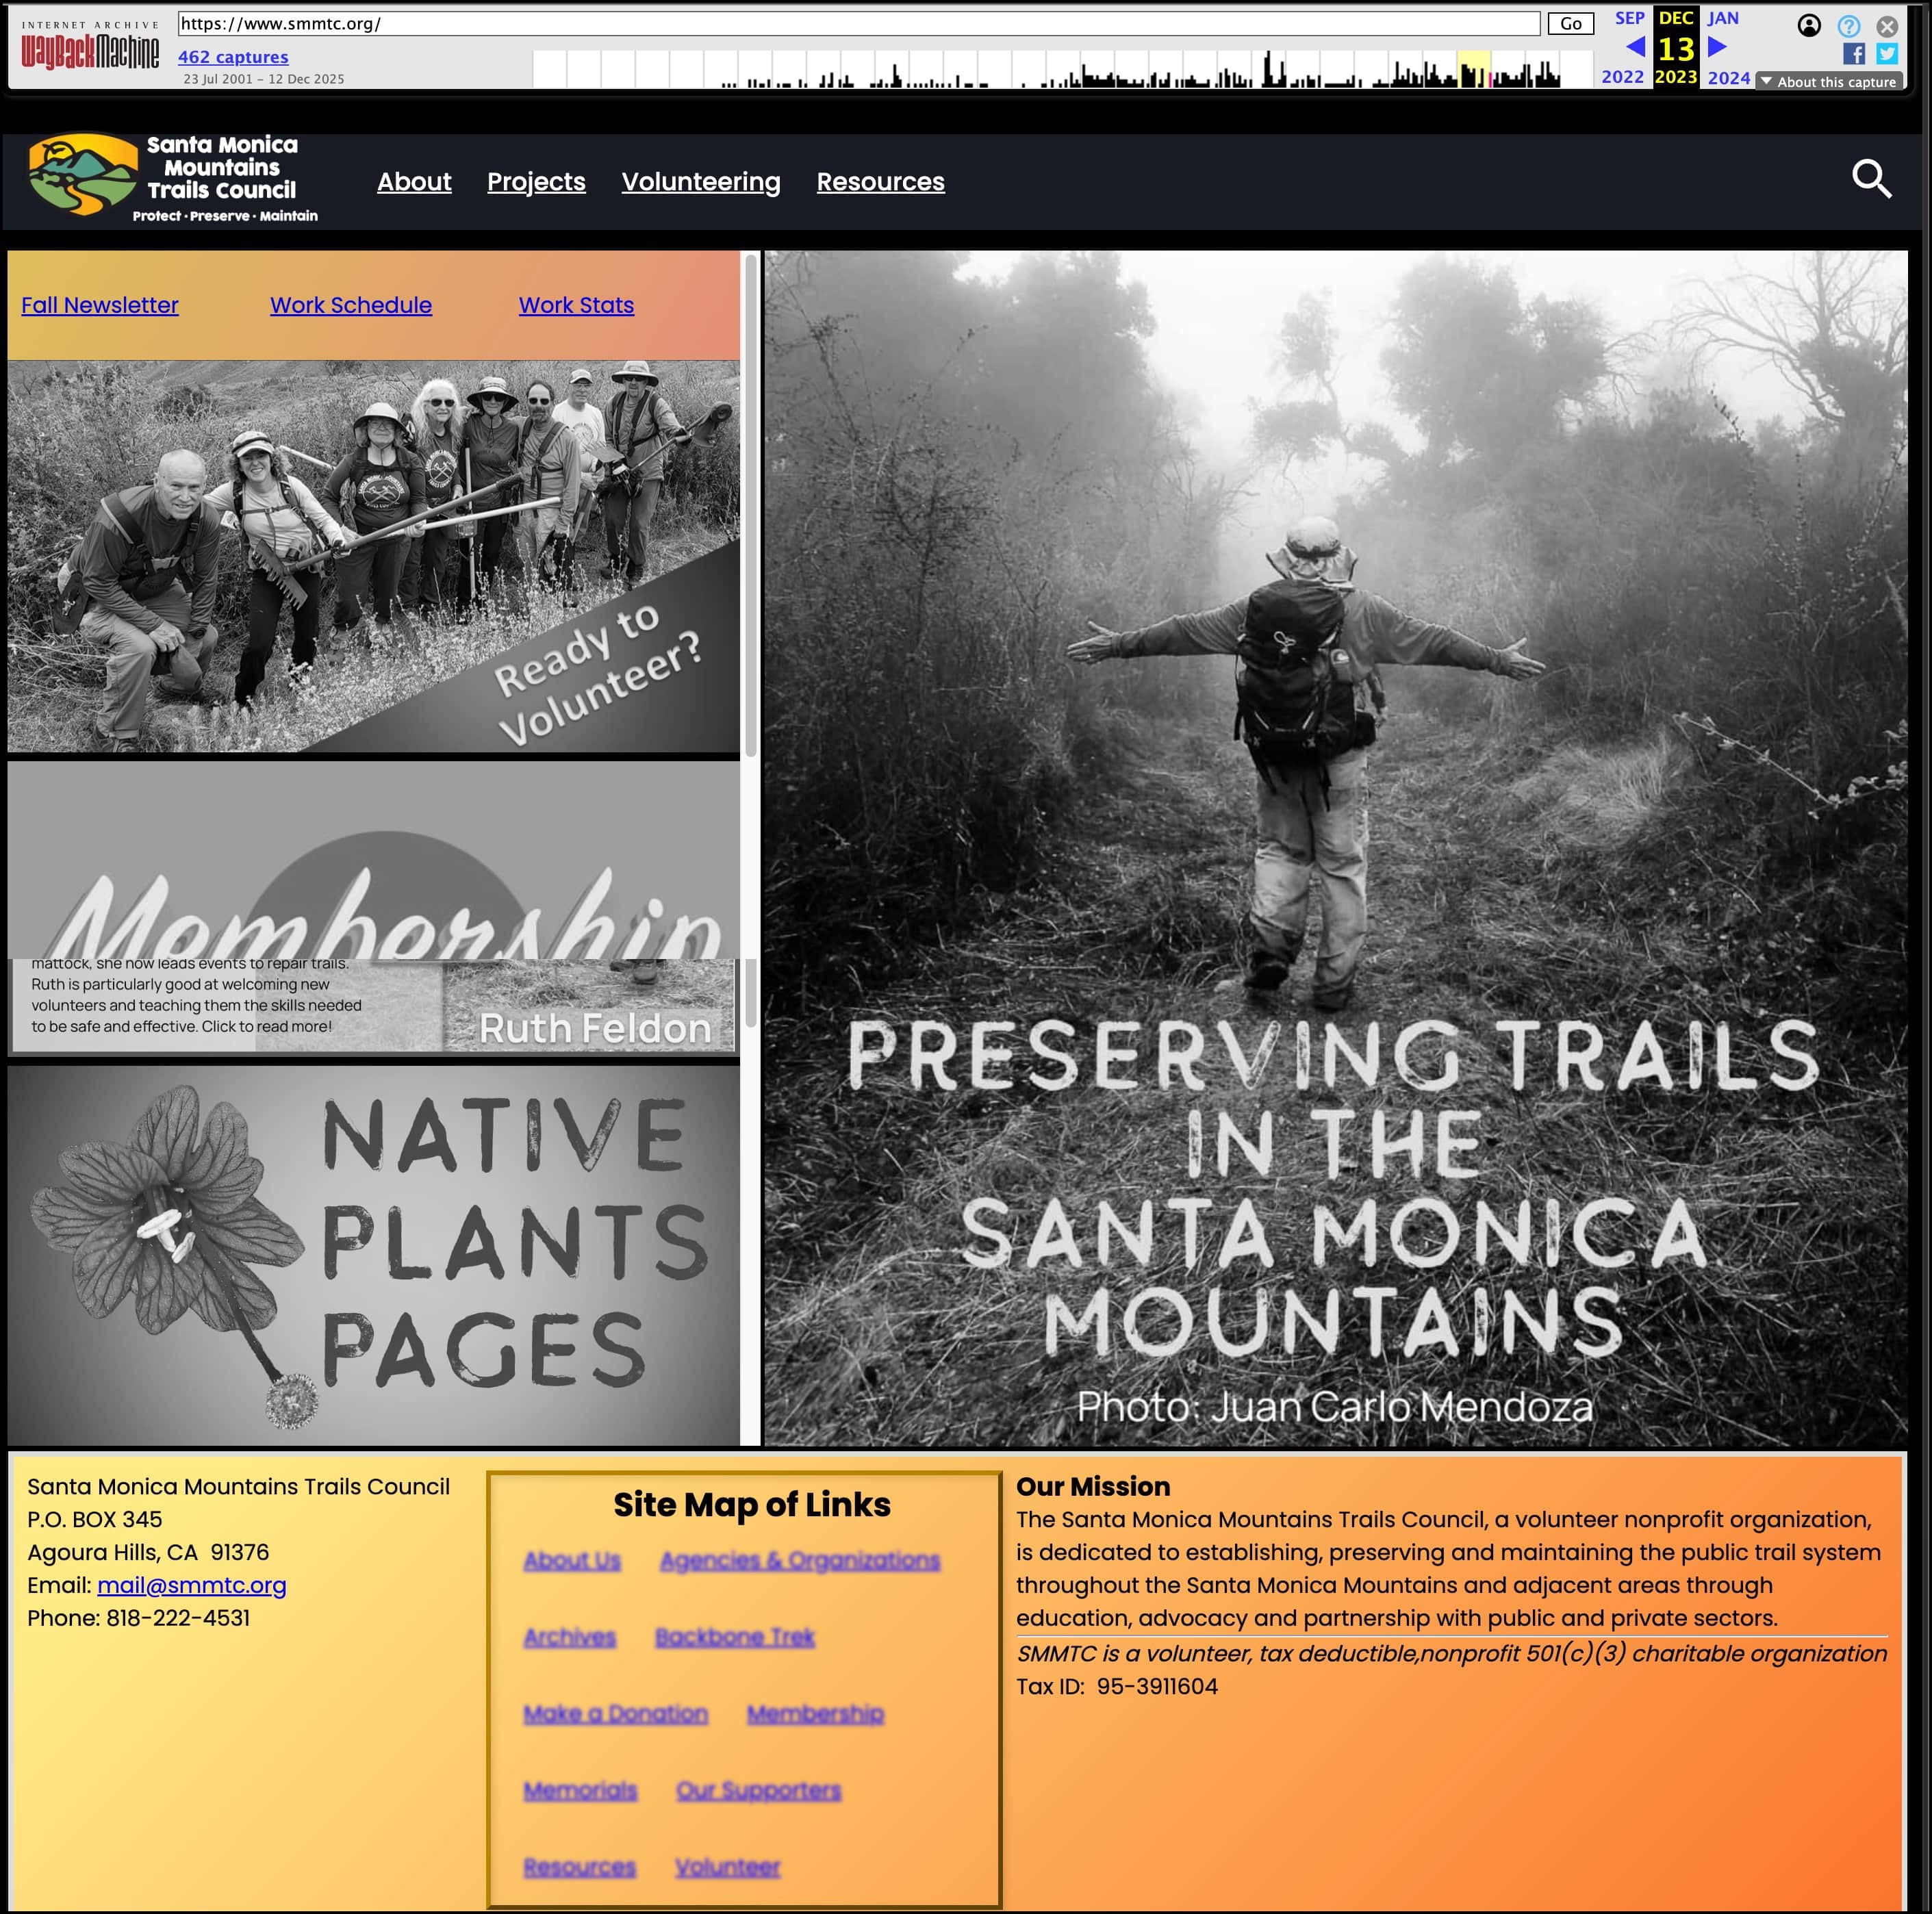This screenshot has width=1932, height=1914.
Task: Go to previous capture arrow (SEP)
Action: point(1635,47)
